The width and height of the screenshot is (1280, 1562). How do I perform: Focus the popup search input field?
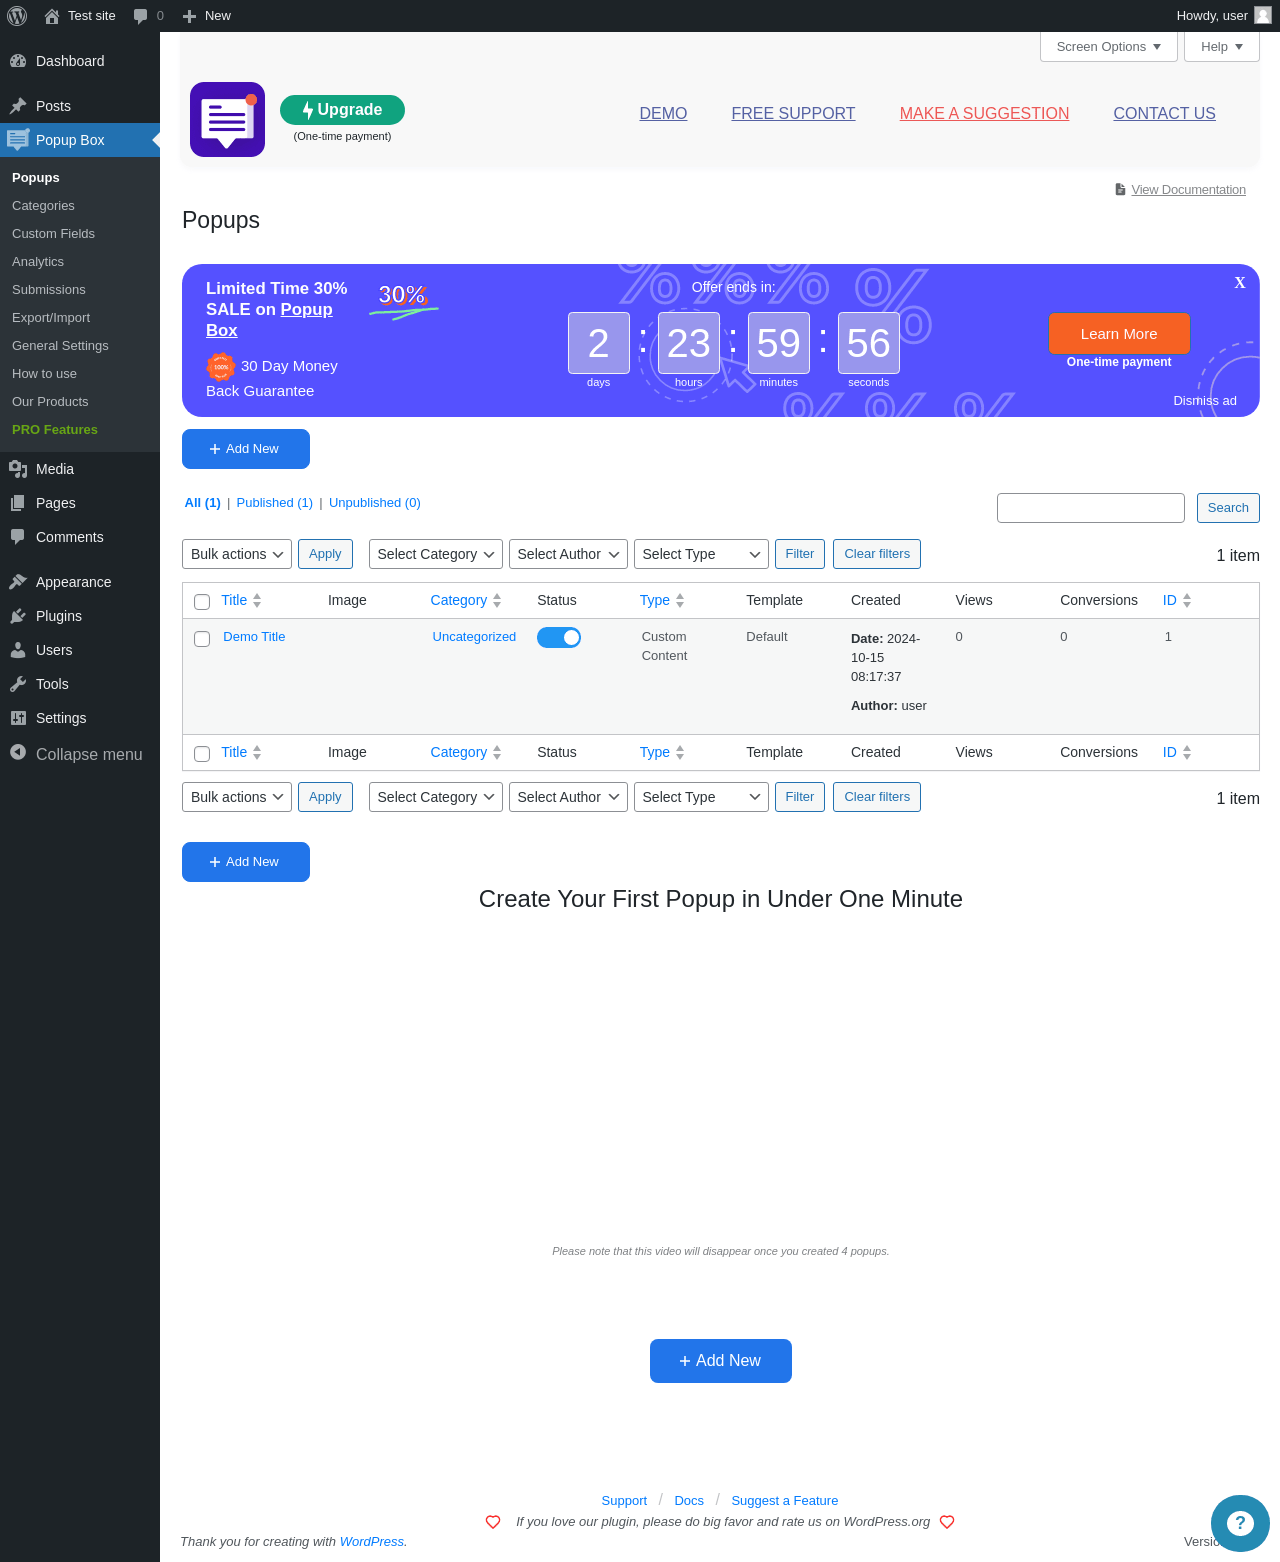pyautogui.click(x=1091, y=508)
